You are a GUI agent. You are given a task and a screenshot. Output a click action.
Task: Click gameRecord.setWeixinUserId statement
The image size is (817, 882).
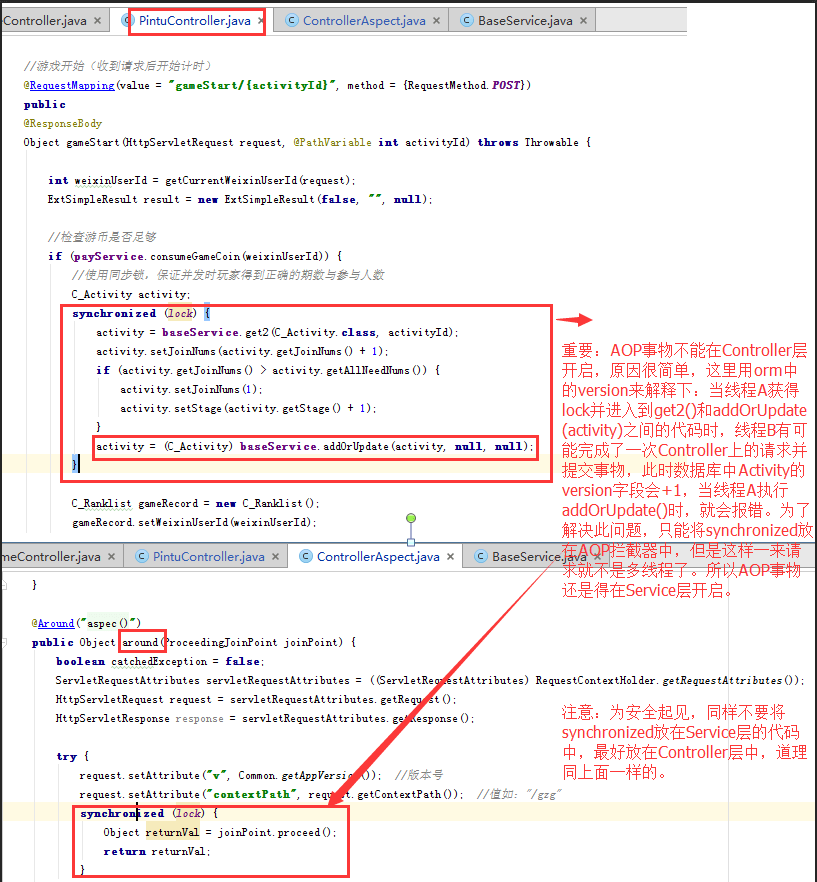(x=194, y=523)
